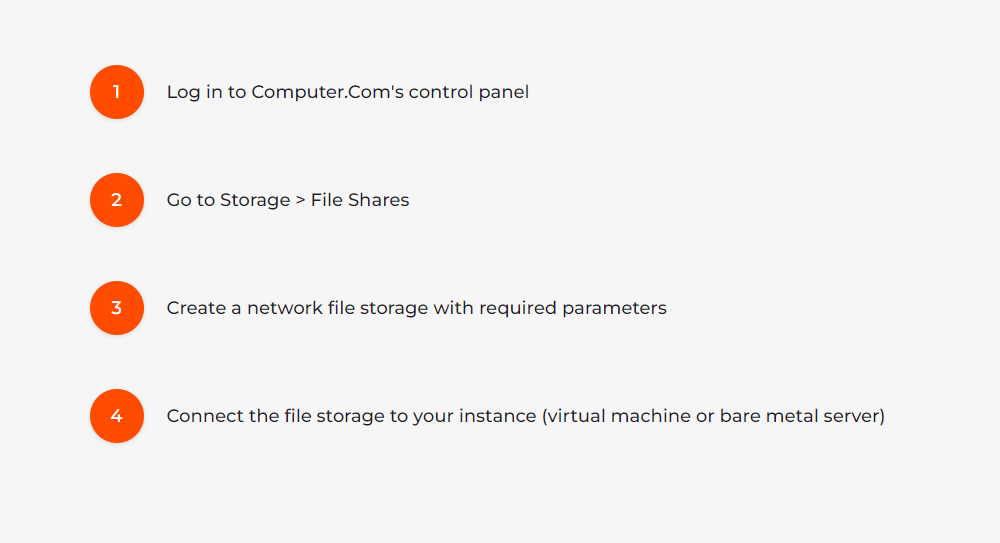Click the 'Create a network file storage' step text
Image resolution: width=1000 pixels, height=543 pixels.
416,308
